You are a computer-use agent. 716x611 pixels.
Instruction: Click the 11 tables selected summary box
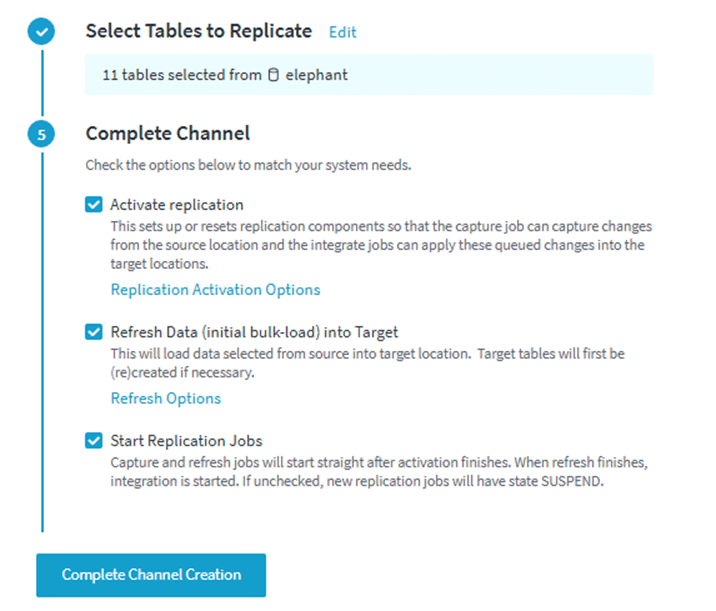pos(368,75)
